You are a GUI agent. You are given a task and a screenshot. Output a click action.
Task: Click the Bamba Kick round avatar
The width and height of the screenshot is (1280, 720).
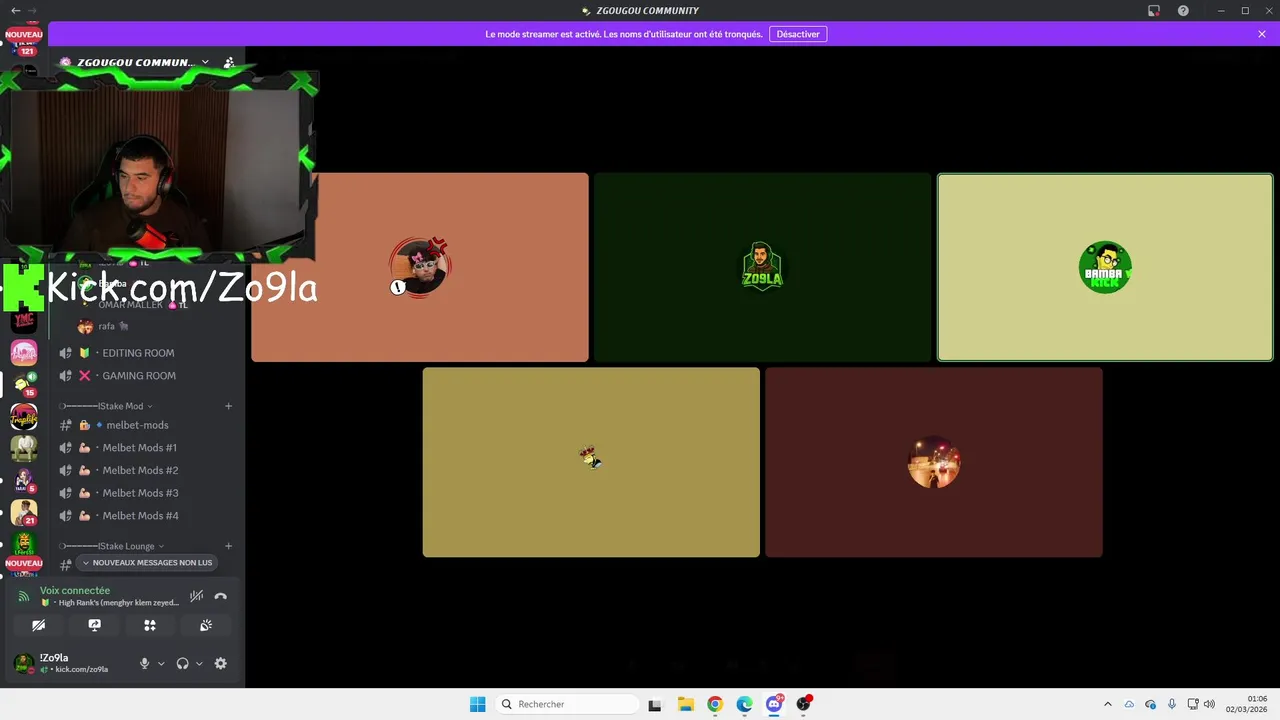tap(1105, 267)
